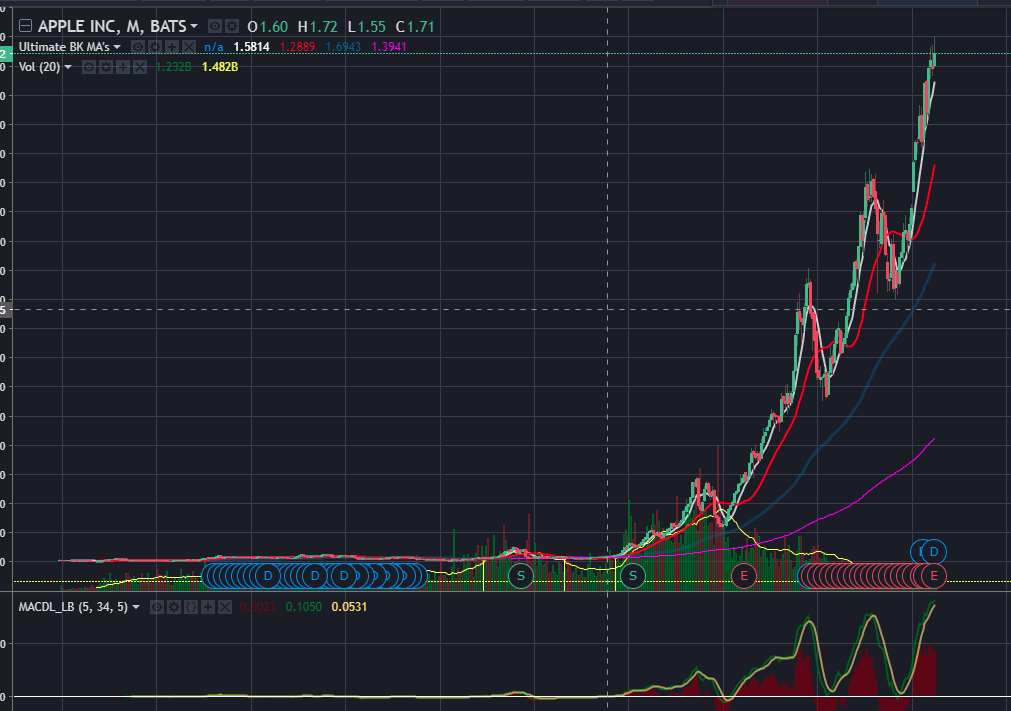
Task: Open MACDL_LB settings gear
Action: 174,607
